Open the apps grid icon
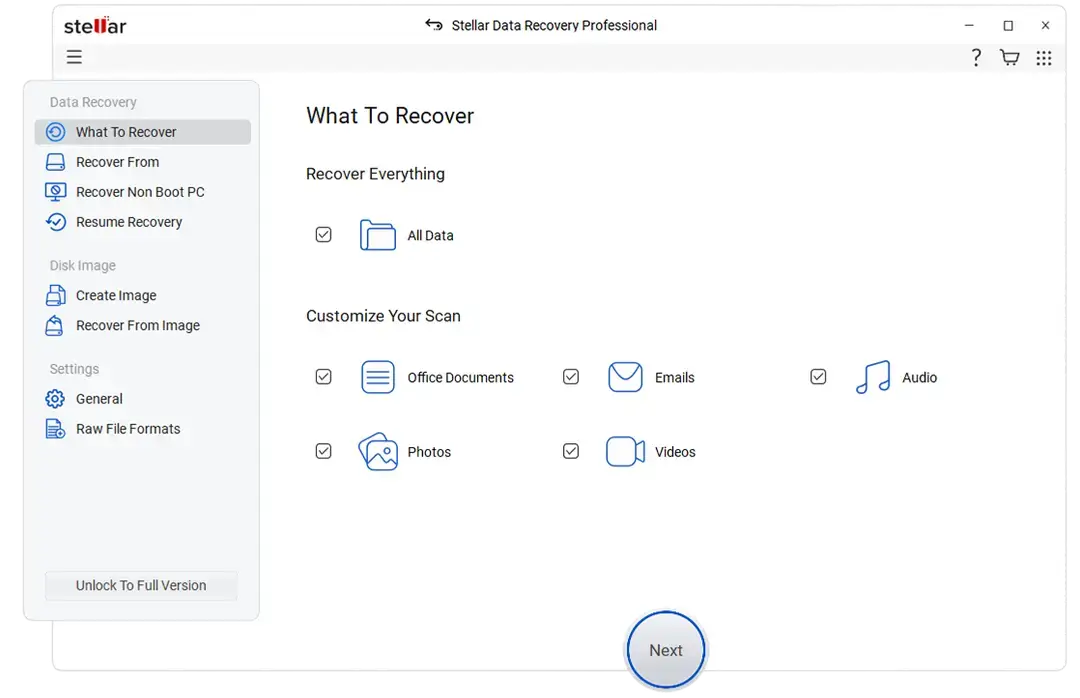1080x698 pixels. click(1044, 58)
